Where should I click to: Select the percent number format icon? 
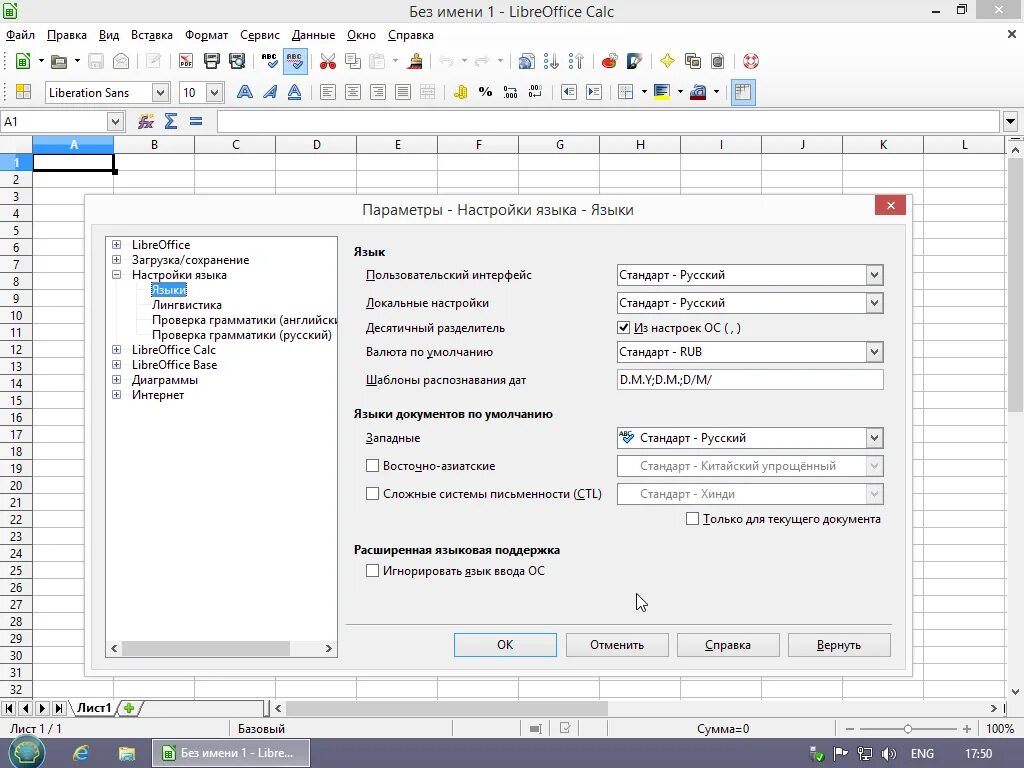pos(485,92)
